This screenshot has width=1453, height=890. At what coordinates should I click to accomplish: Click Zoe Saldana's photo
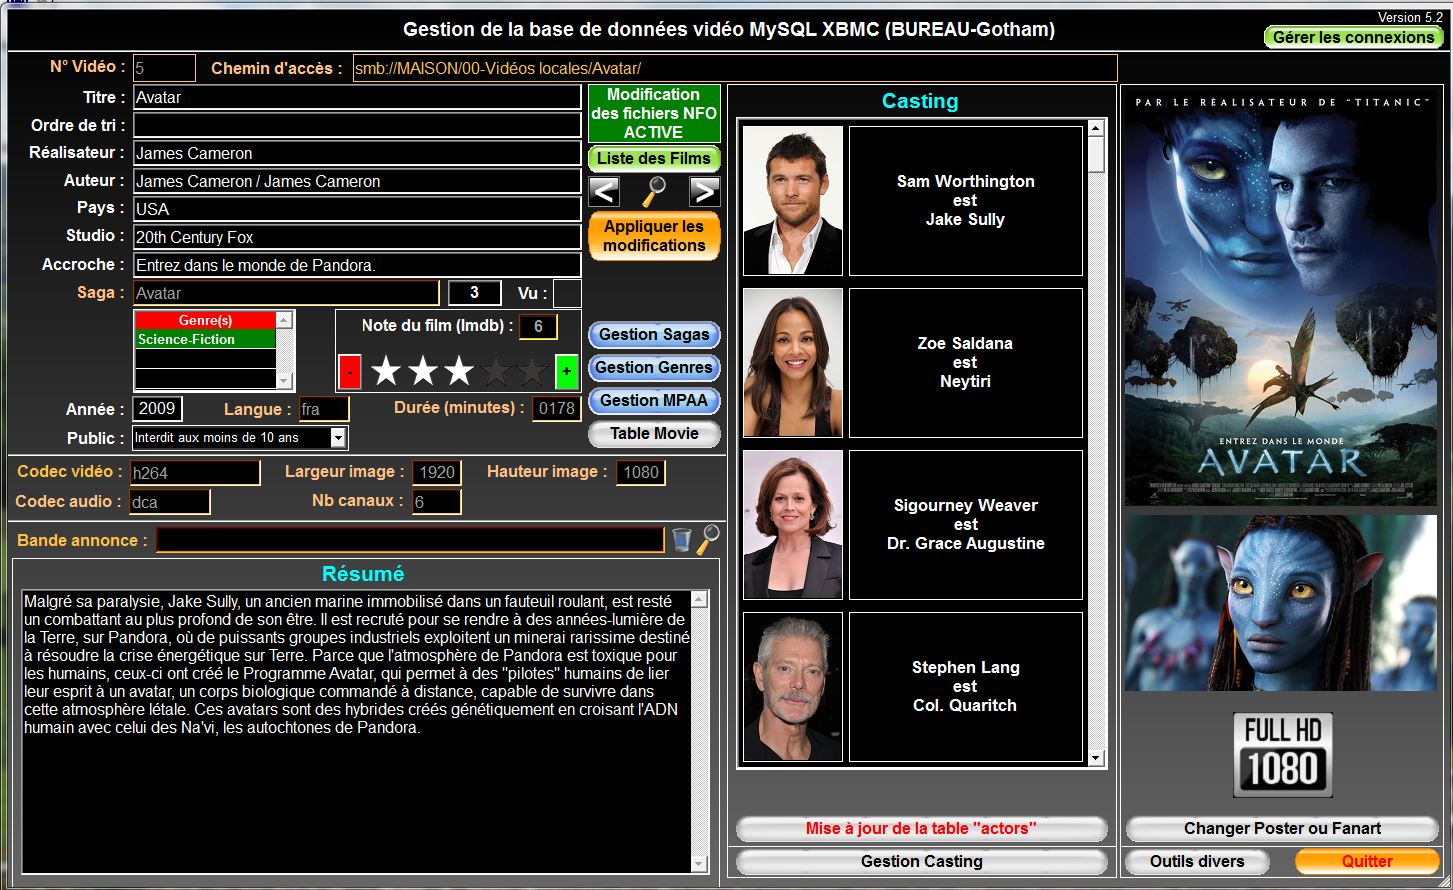[x=793, y=362]
